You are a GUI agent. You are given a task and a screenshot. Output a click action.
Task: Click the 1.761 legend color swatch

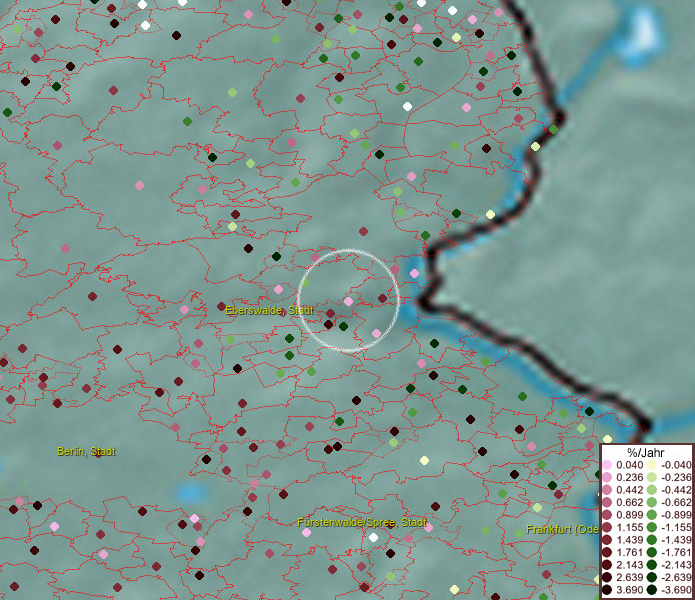coord(607,552)
